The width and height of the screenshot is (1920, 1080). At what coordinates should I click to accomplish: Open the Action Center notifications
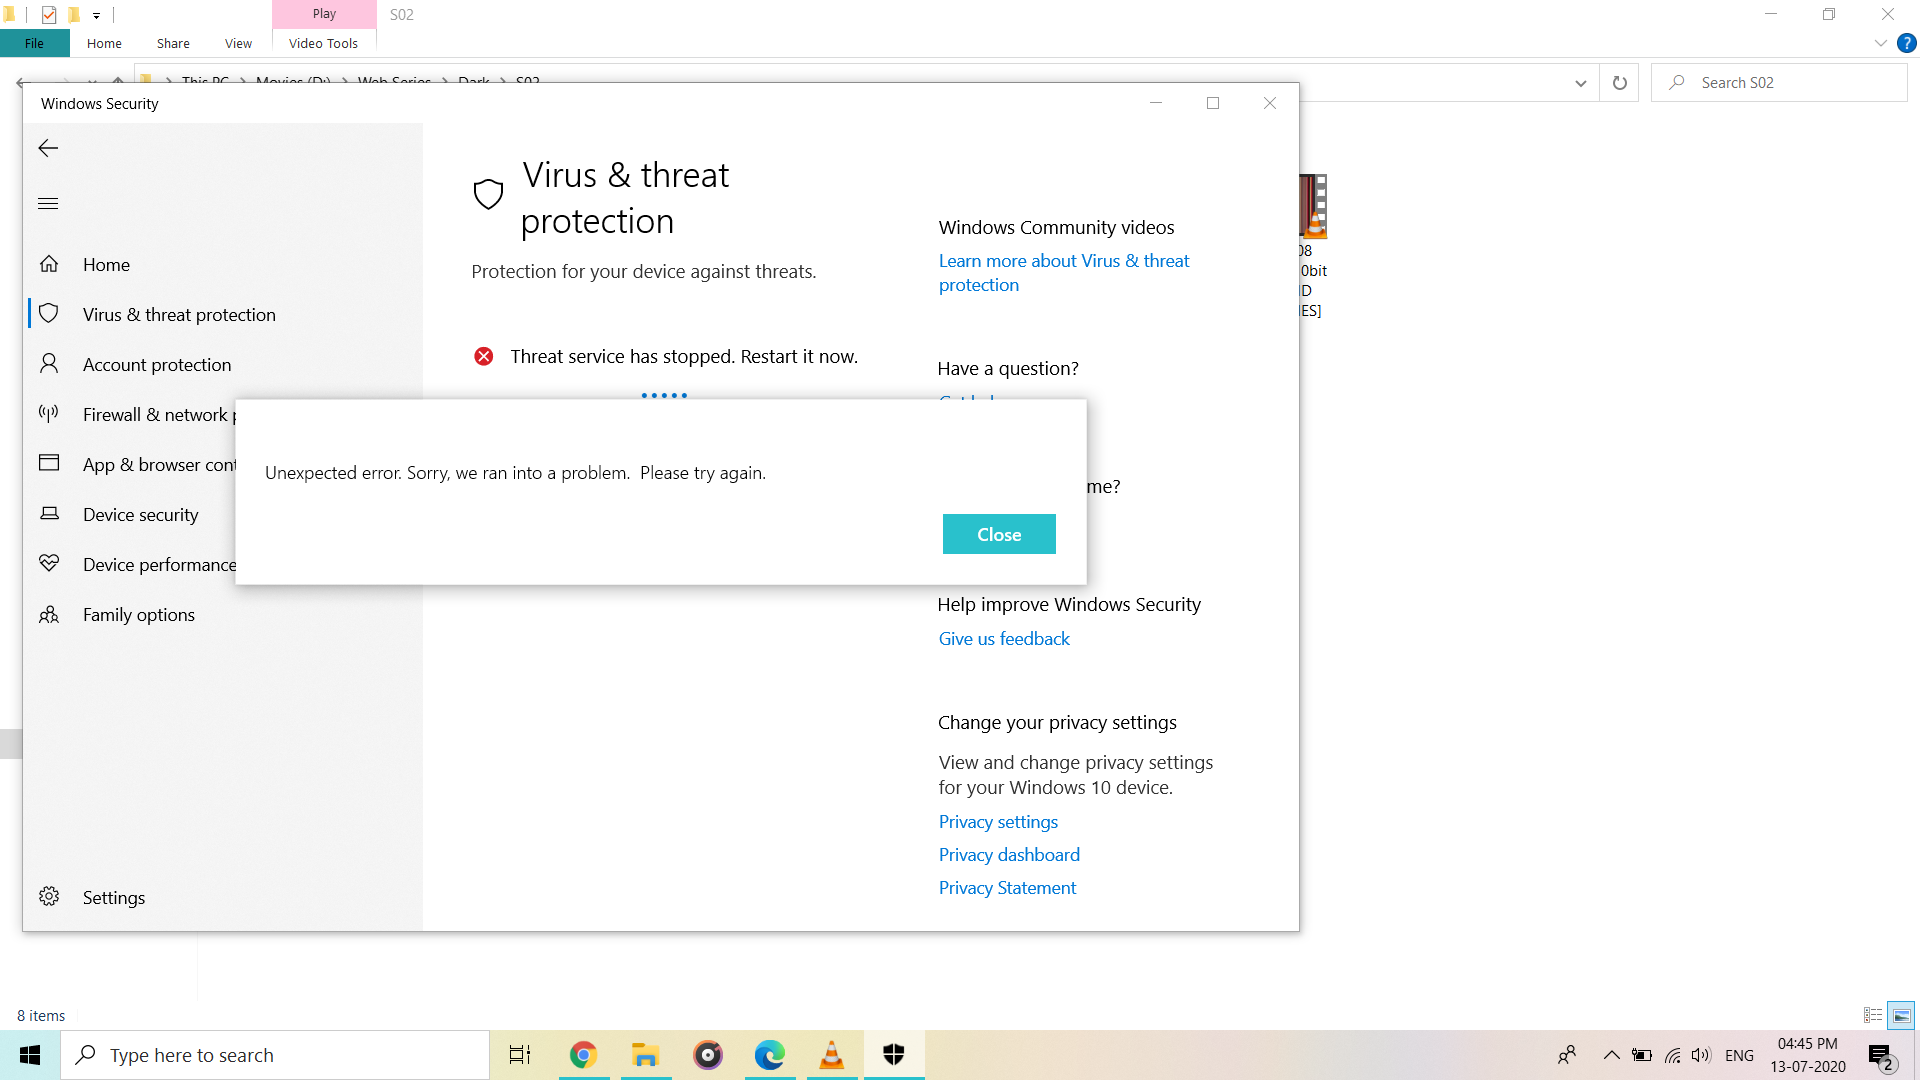pos(1881,1056)
